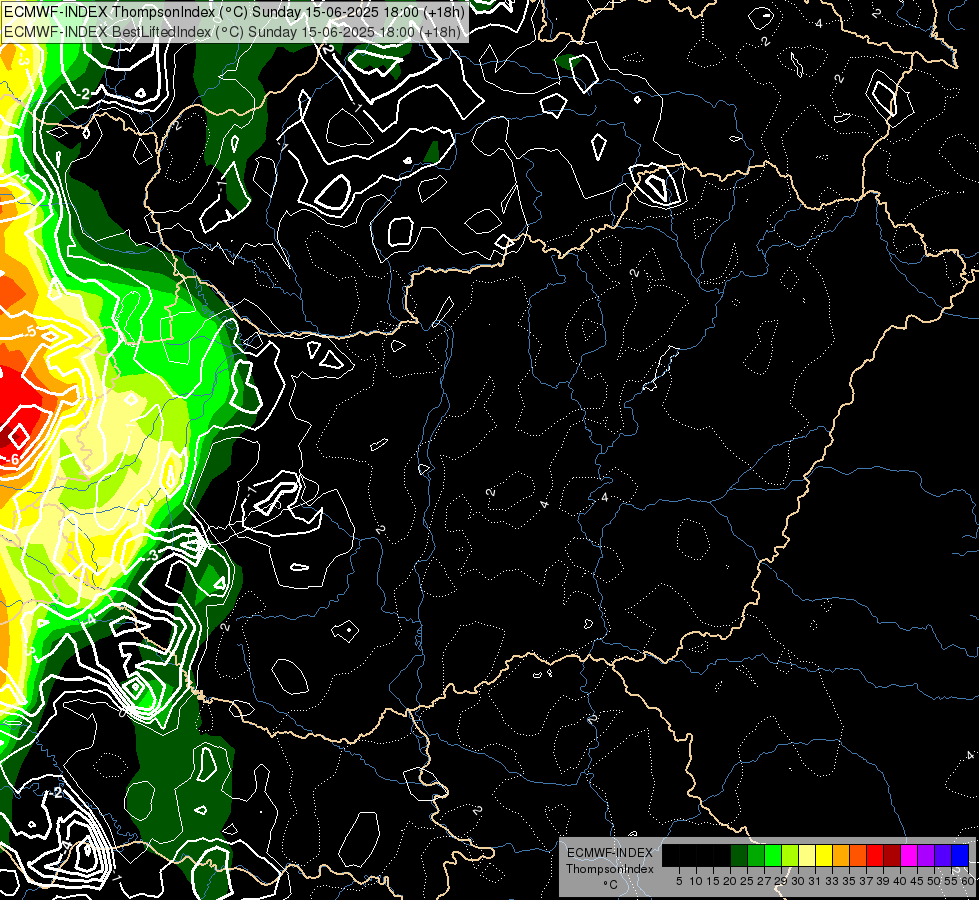Screen dimensions: 979x900
Task: Click the legend scale value 31
Action: point(815,881)
